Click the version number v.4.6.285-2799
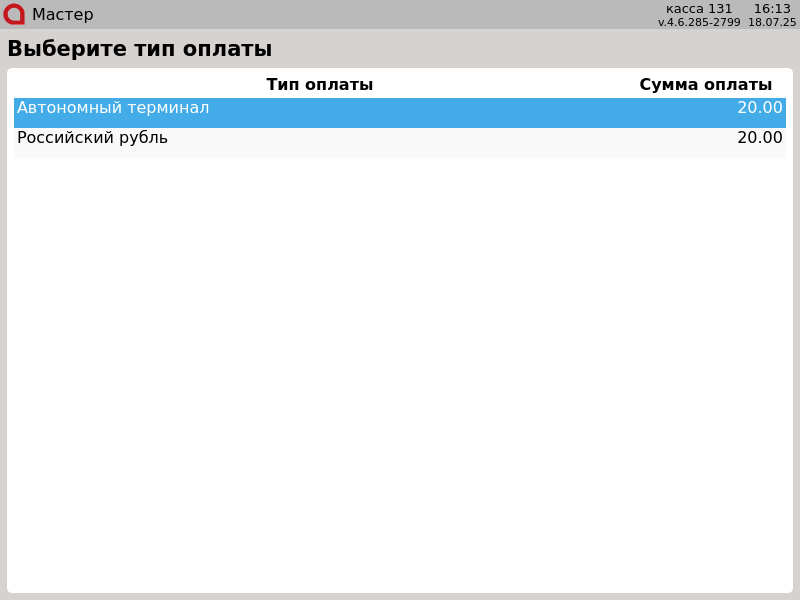 pyautogui.click(x=699, y=22)
